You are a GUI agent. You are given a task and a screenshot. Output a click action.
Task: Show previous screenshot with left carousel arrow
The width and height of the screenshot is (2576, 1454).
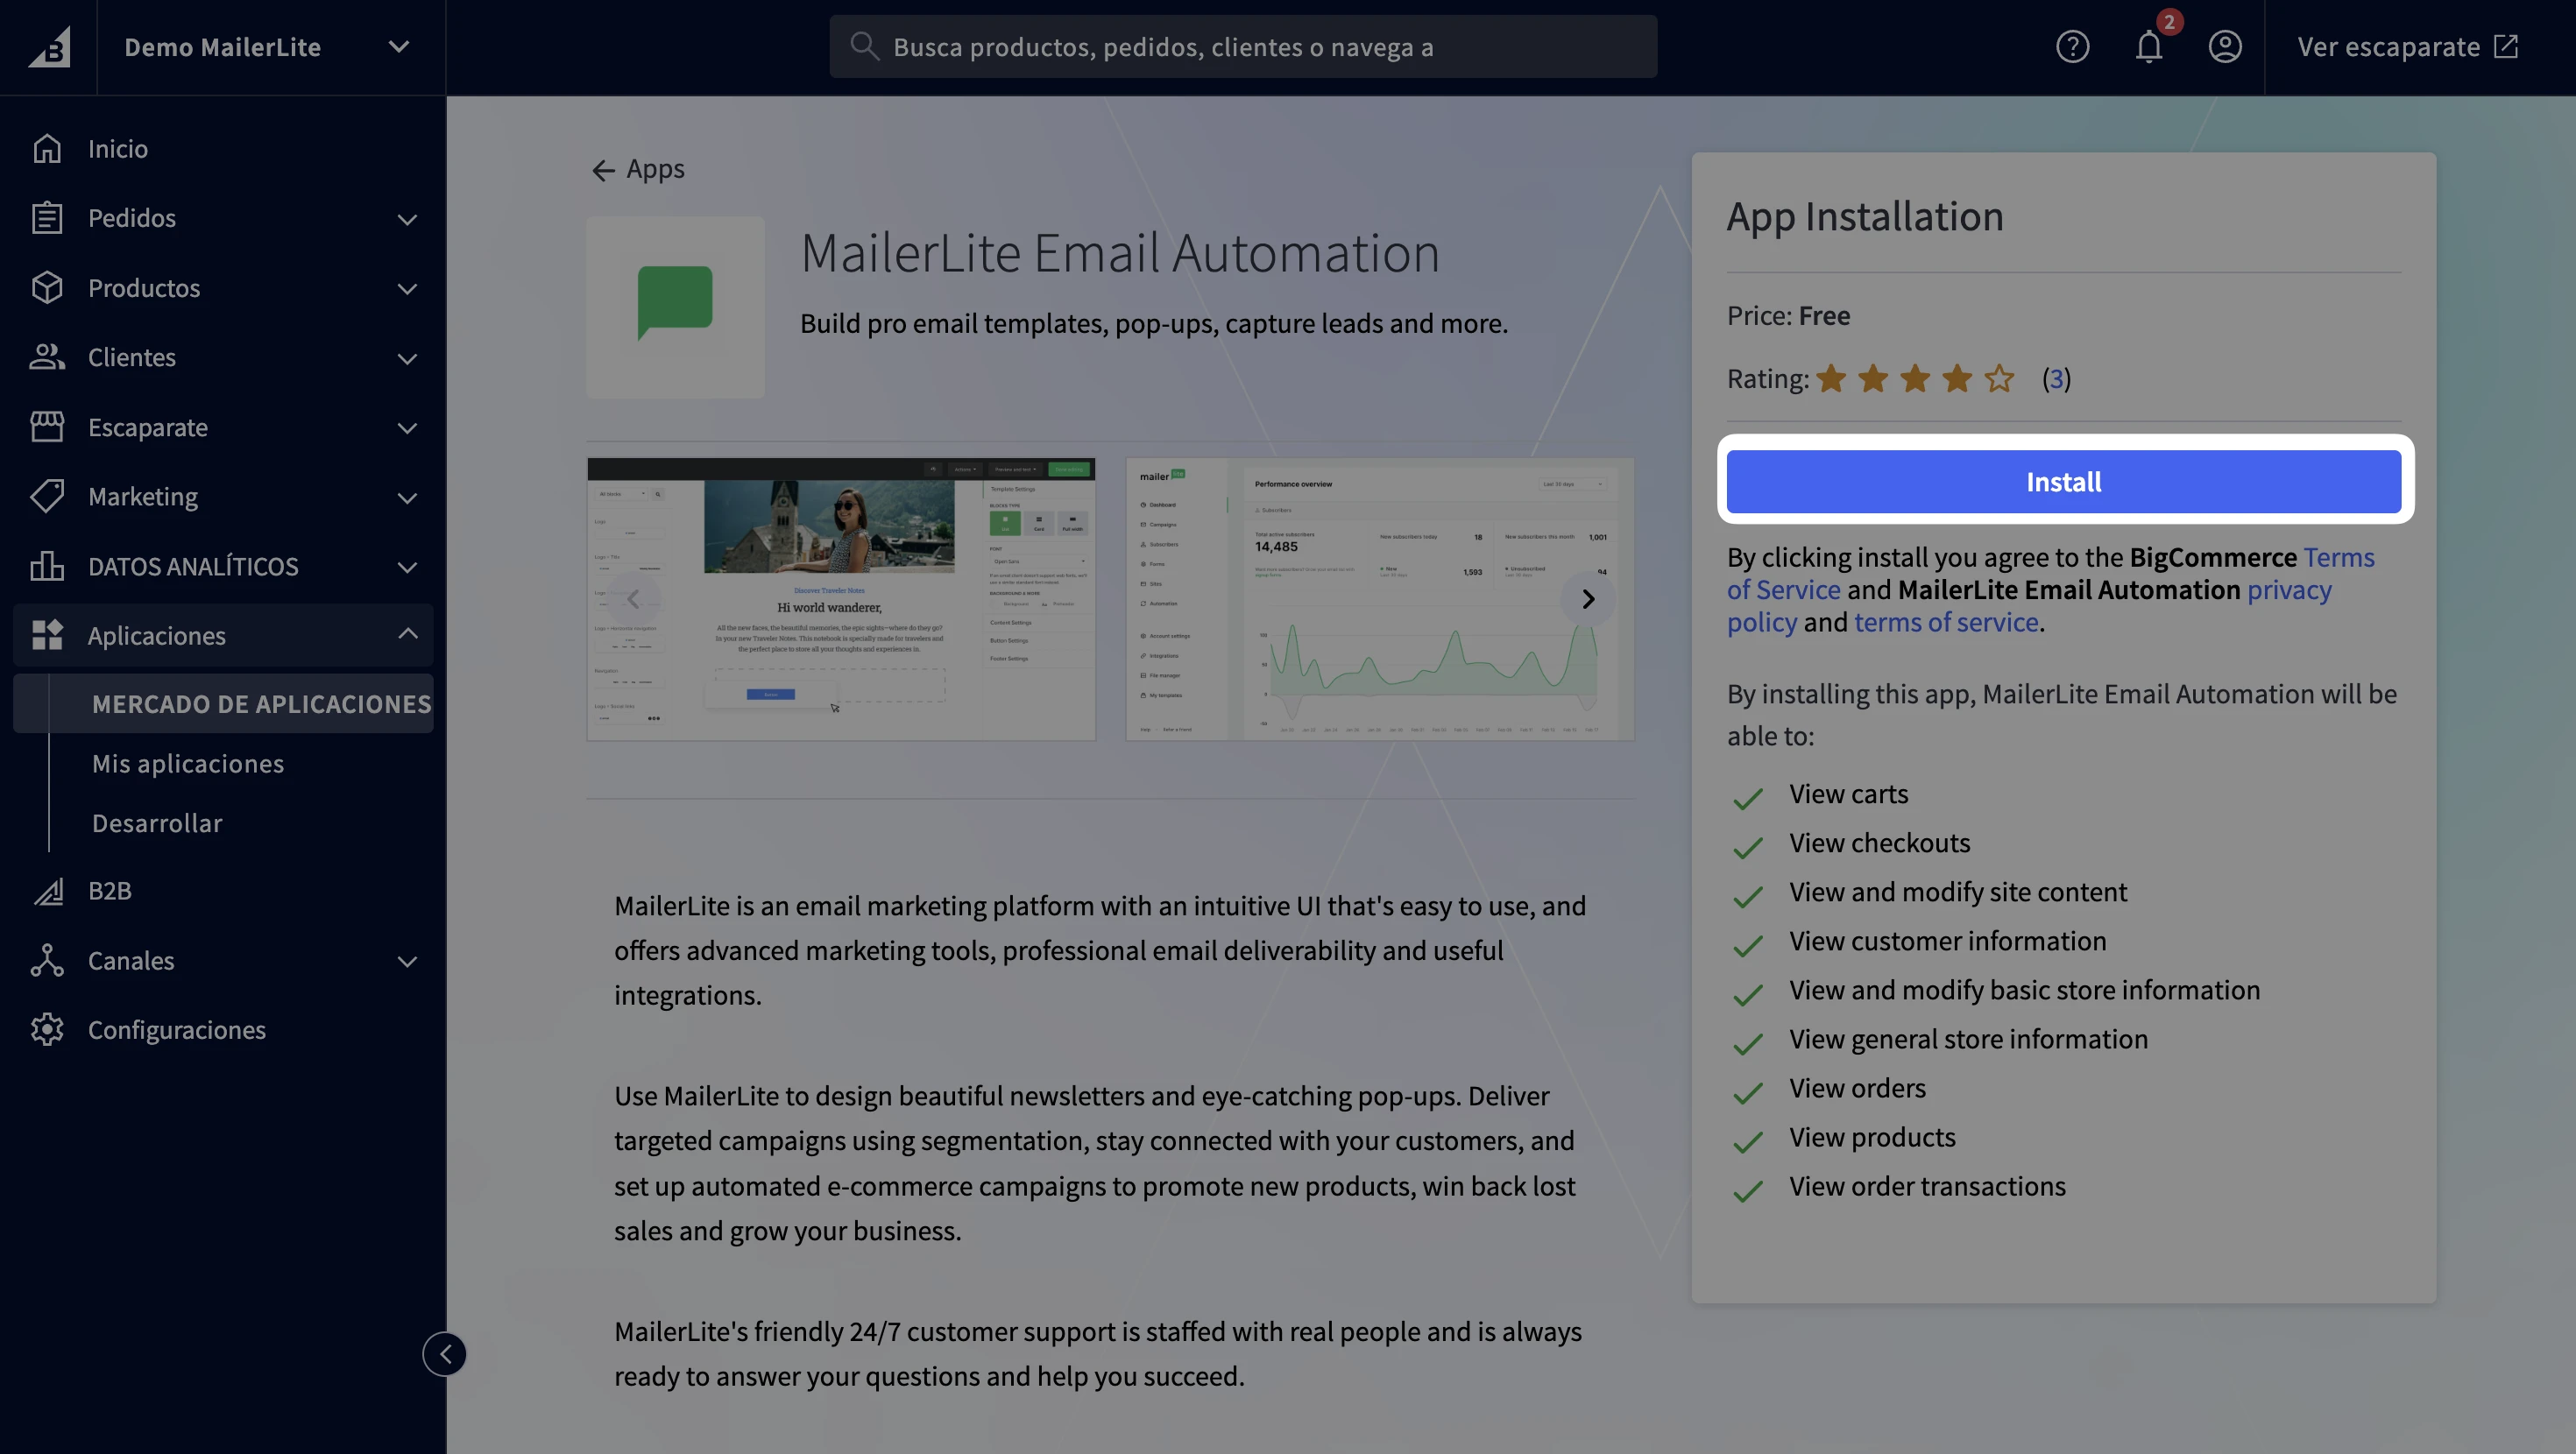tap(633, 599)
